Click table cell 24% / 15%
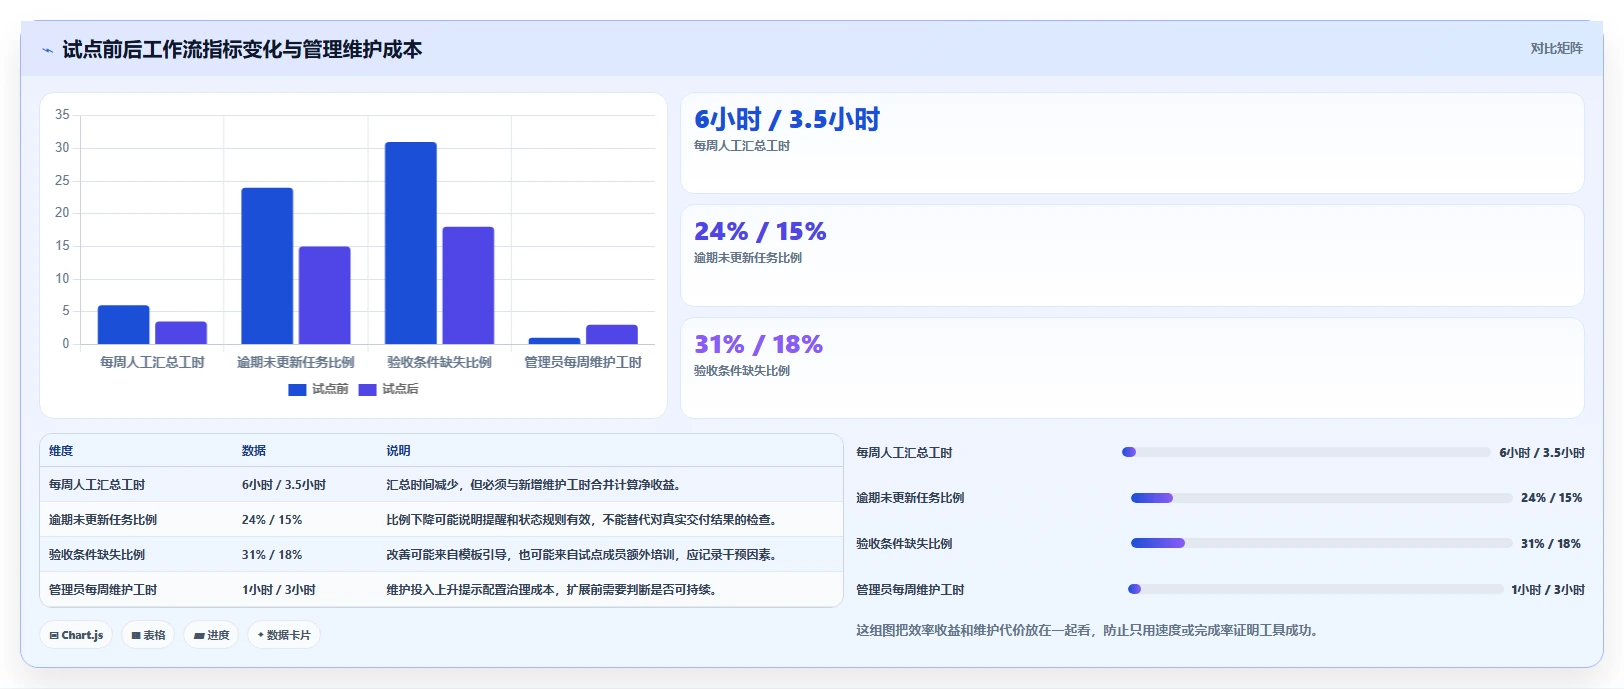1624x689 pixels. click(x=272, y=520)
